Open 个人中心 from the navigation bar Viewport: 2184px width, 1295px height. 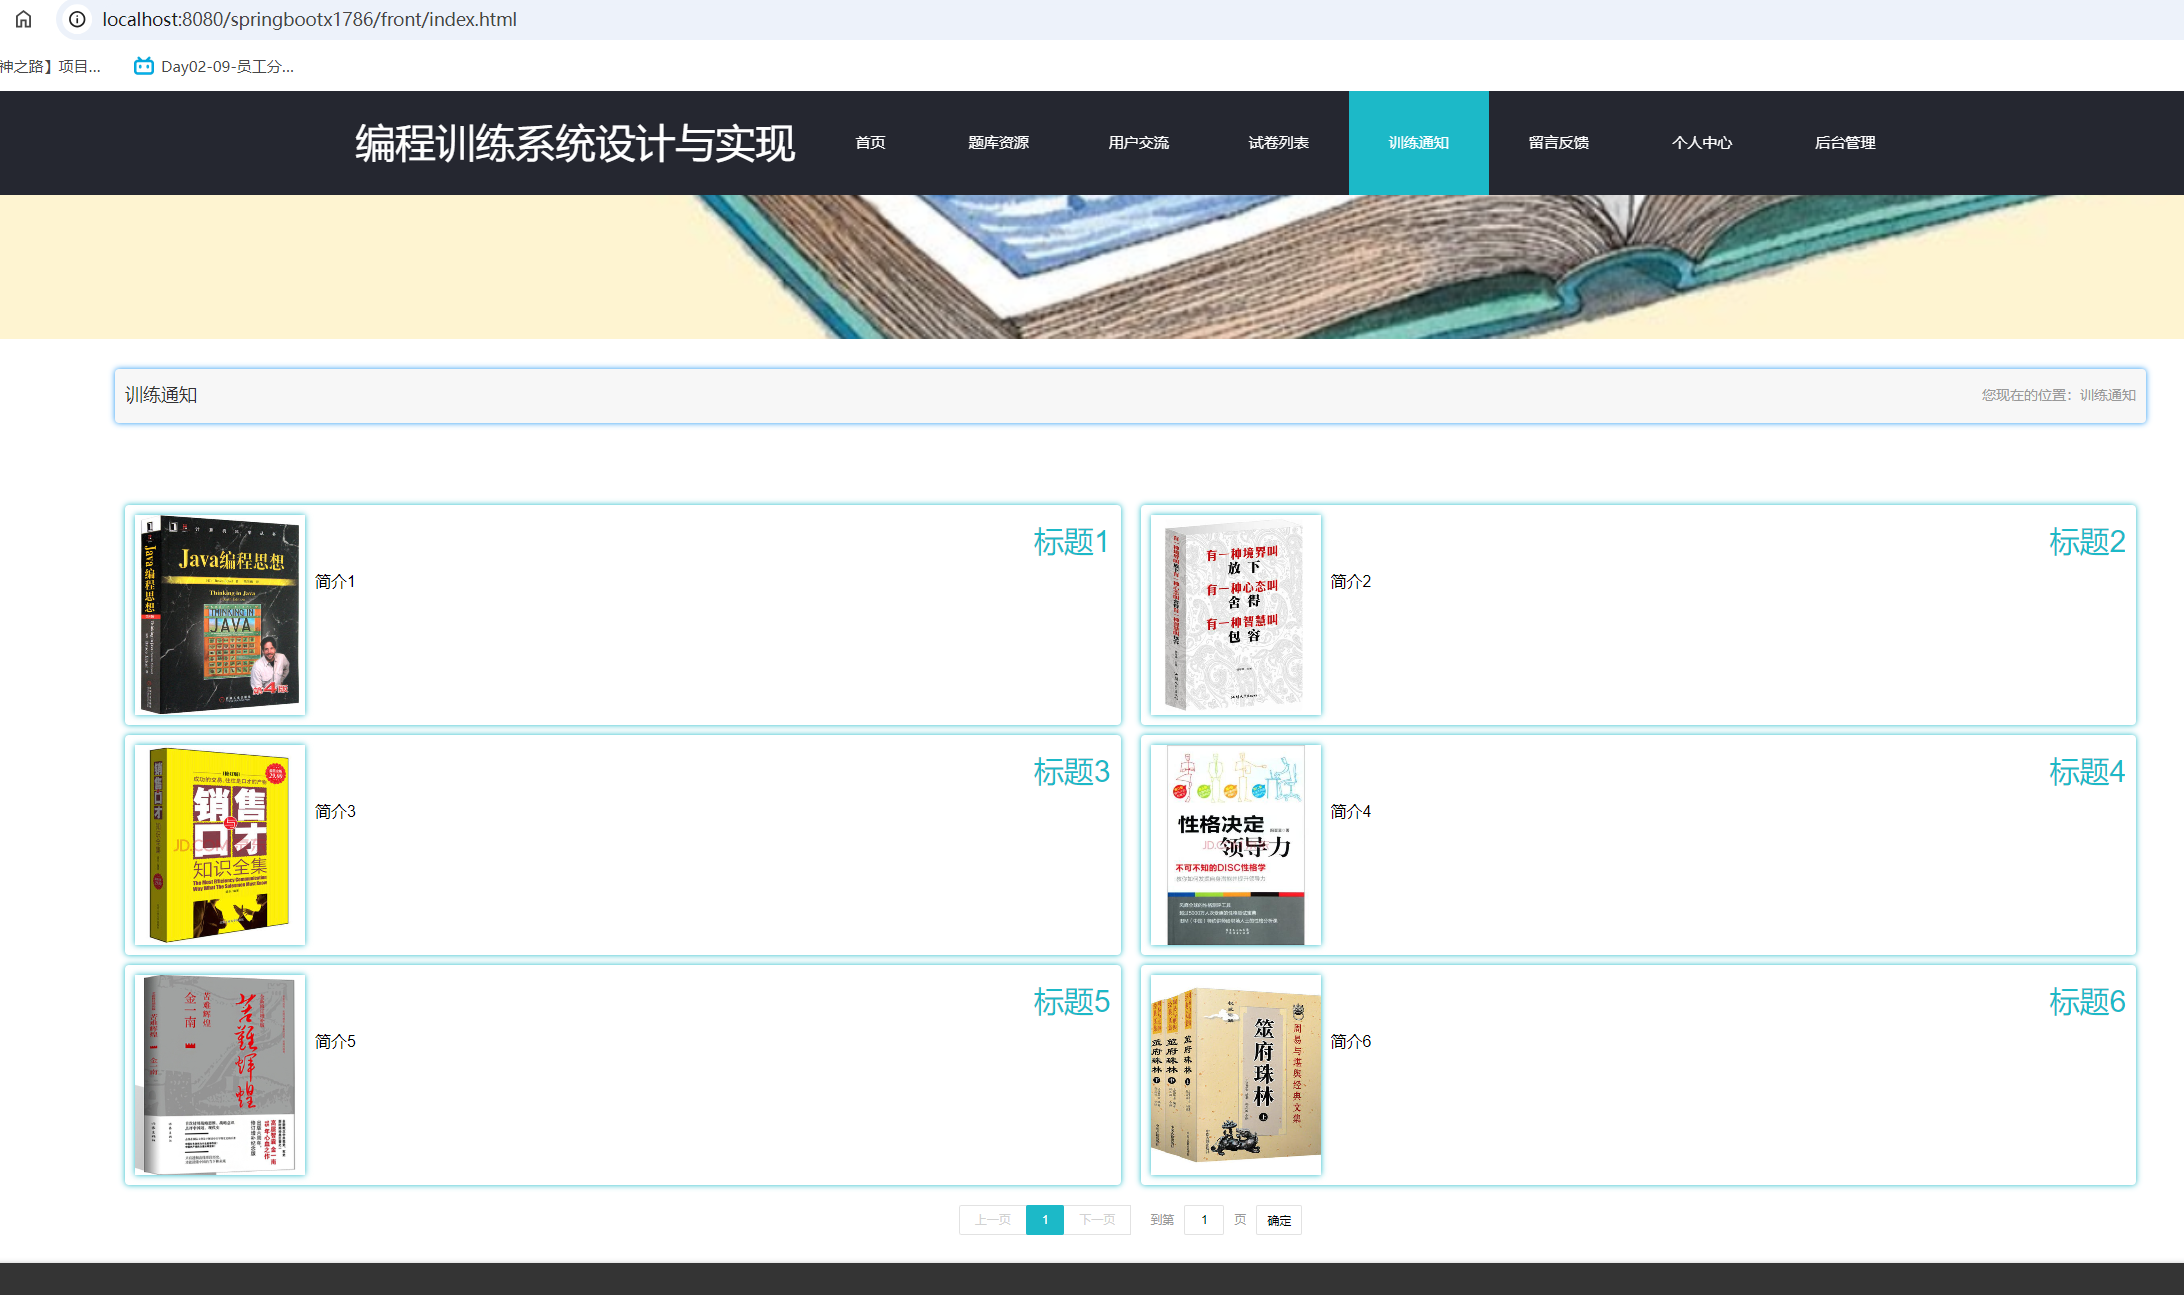(1702, 142)
